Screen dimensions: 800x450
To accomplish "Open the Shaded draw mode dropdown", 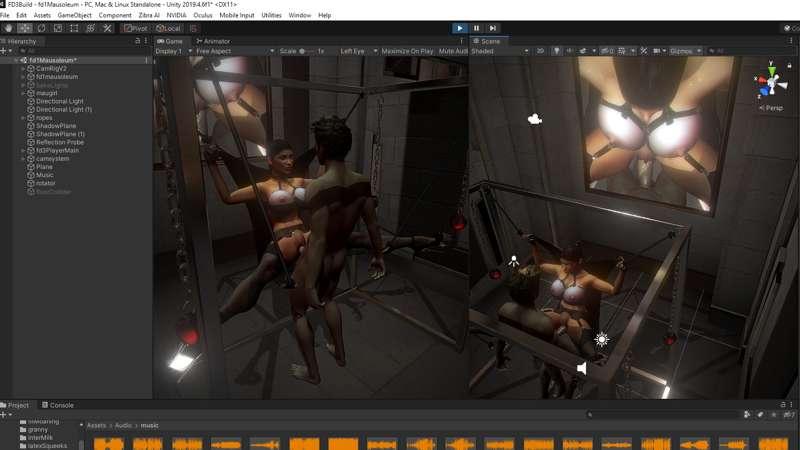I will tap(499, 51).
